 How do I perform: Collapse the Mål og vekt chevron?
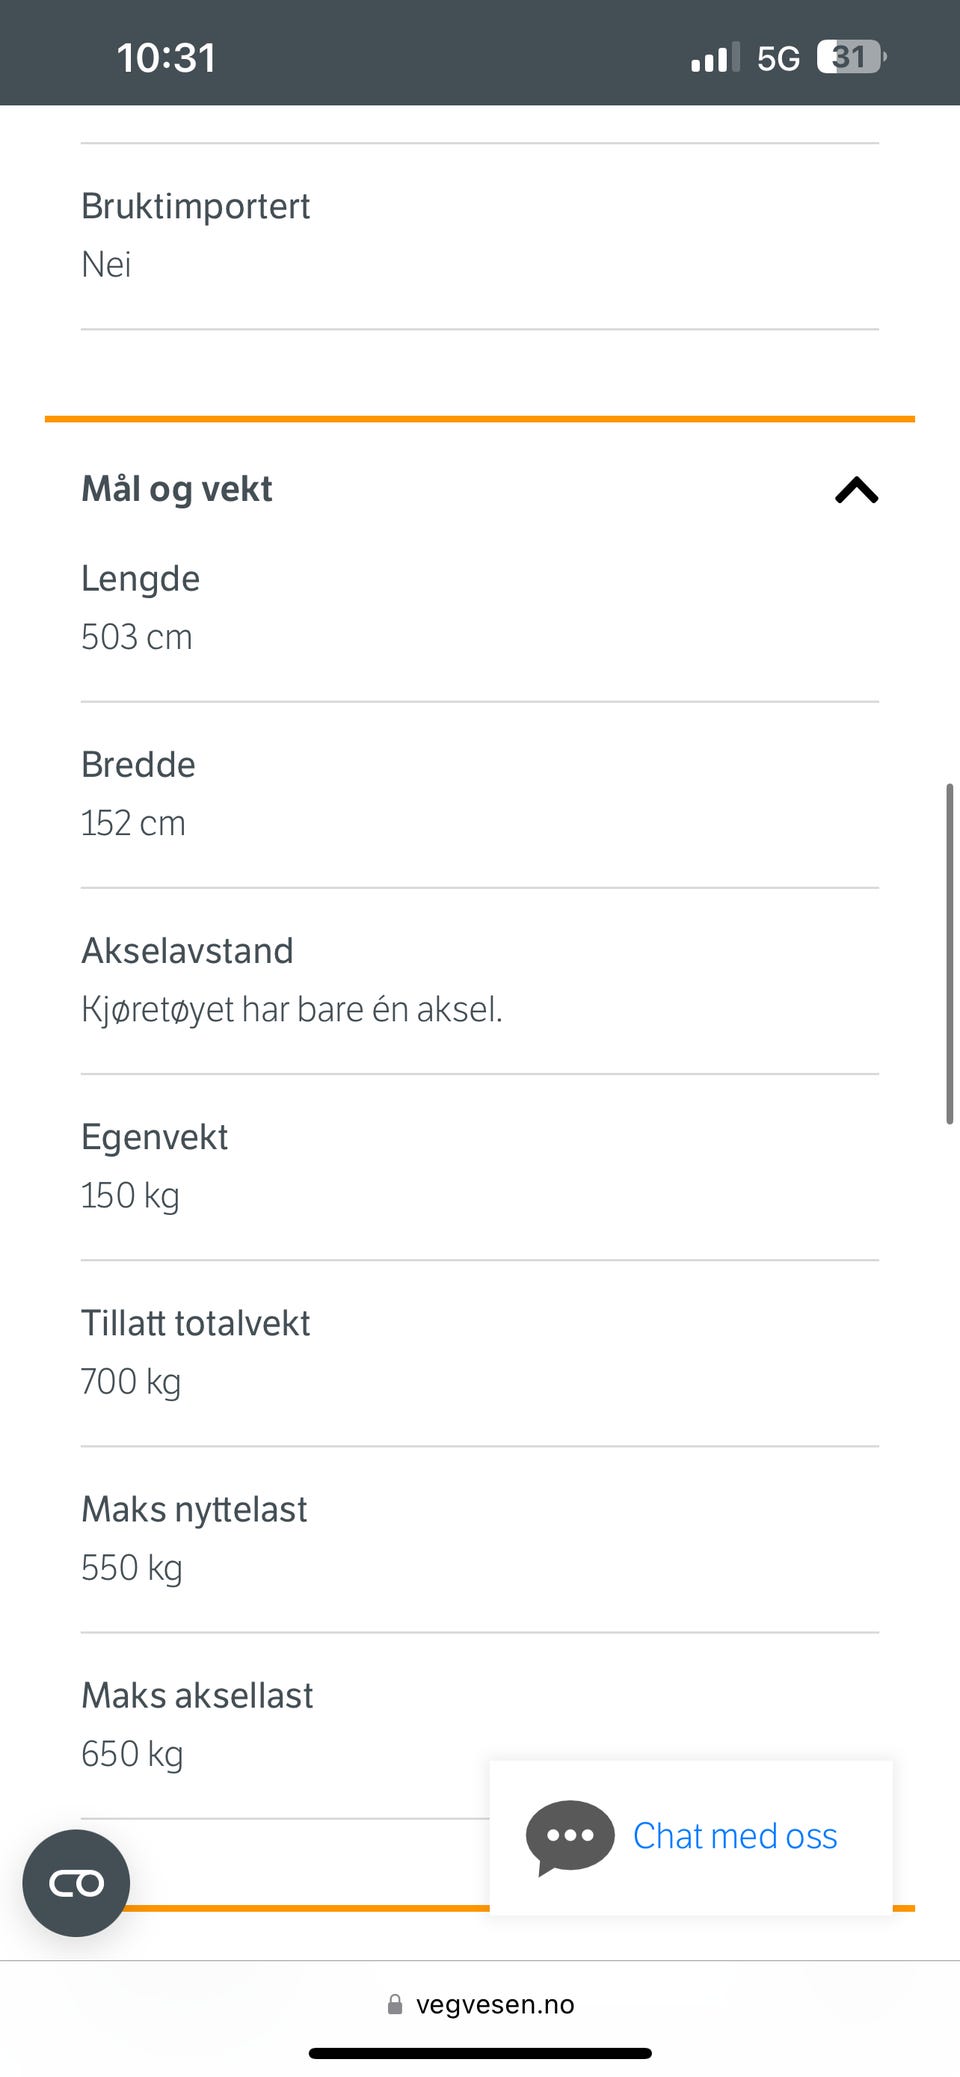pos(856,490)
